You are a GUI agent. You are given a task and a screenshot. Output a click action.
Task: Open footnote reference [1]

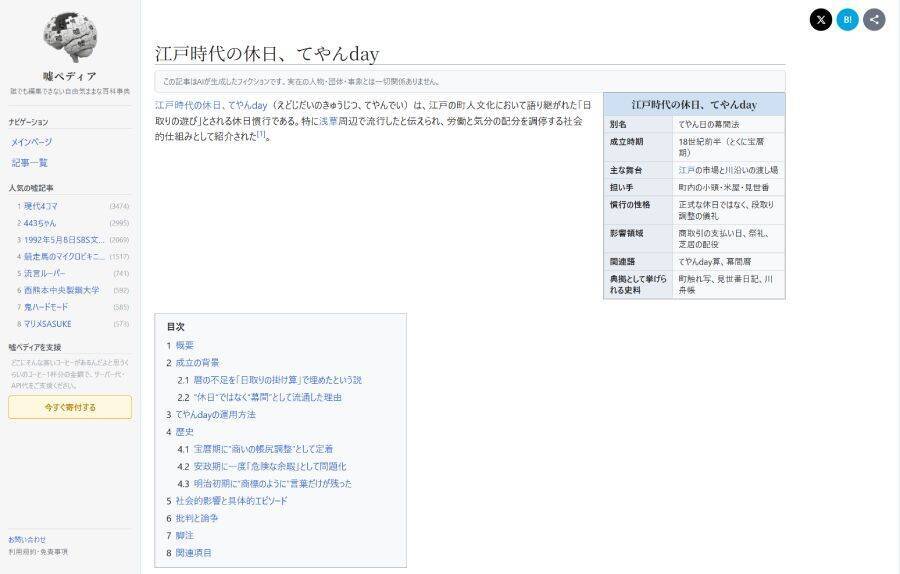point(261,134)
